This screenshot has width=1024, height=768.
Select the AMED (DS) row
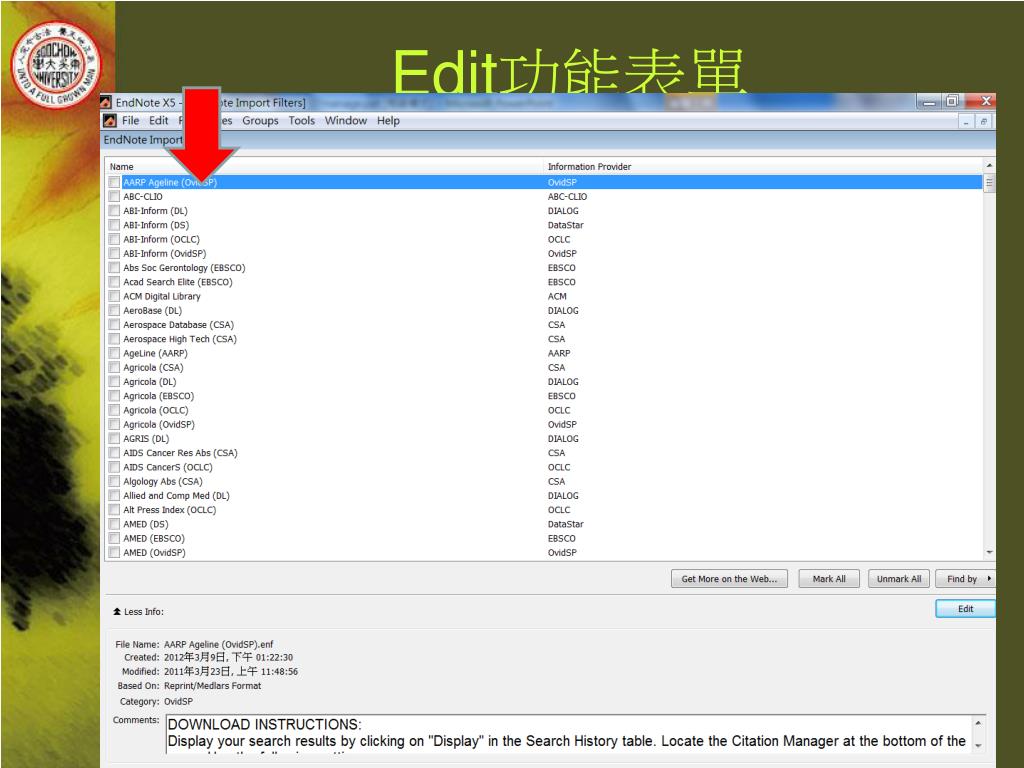click(x=545, y=524)
